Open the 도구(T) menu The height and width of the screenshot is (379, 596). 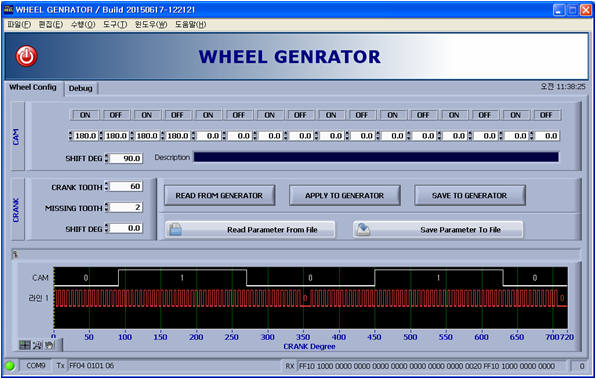tap(115, 25)
